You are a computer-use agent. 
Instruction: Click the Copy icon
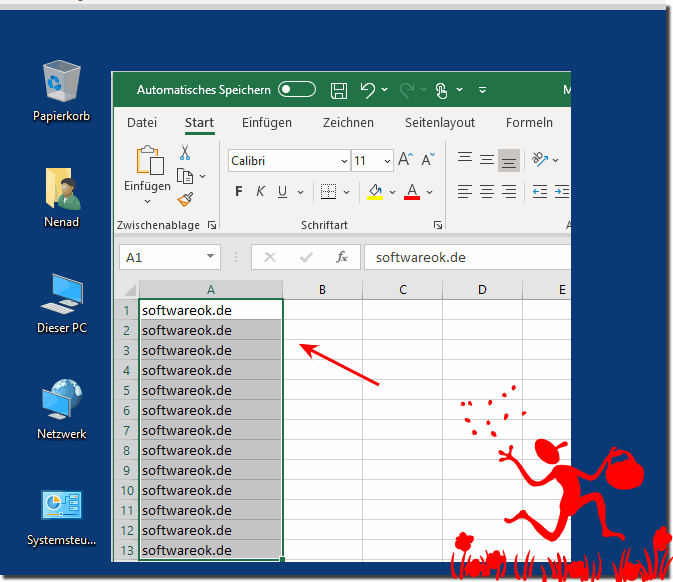click(x=185, y=176)
